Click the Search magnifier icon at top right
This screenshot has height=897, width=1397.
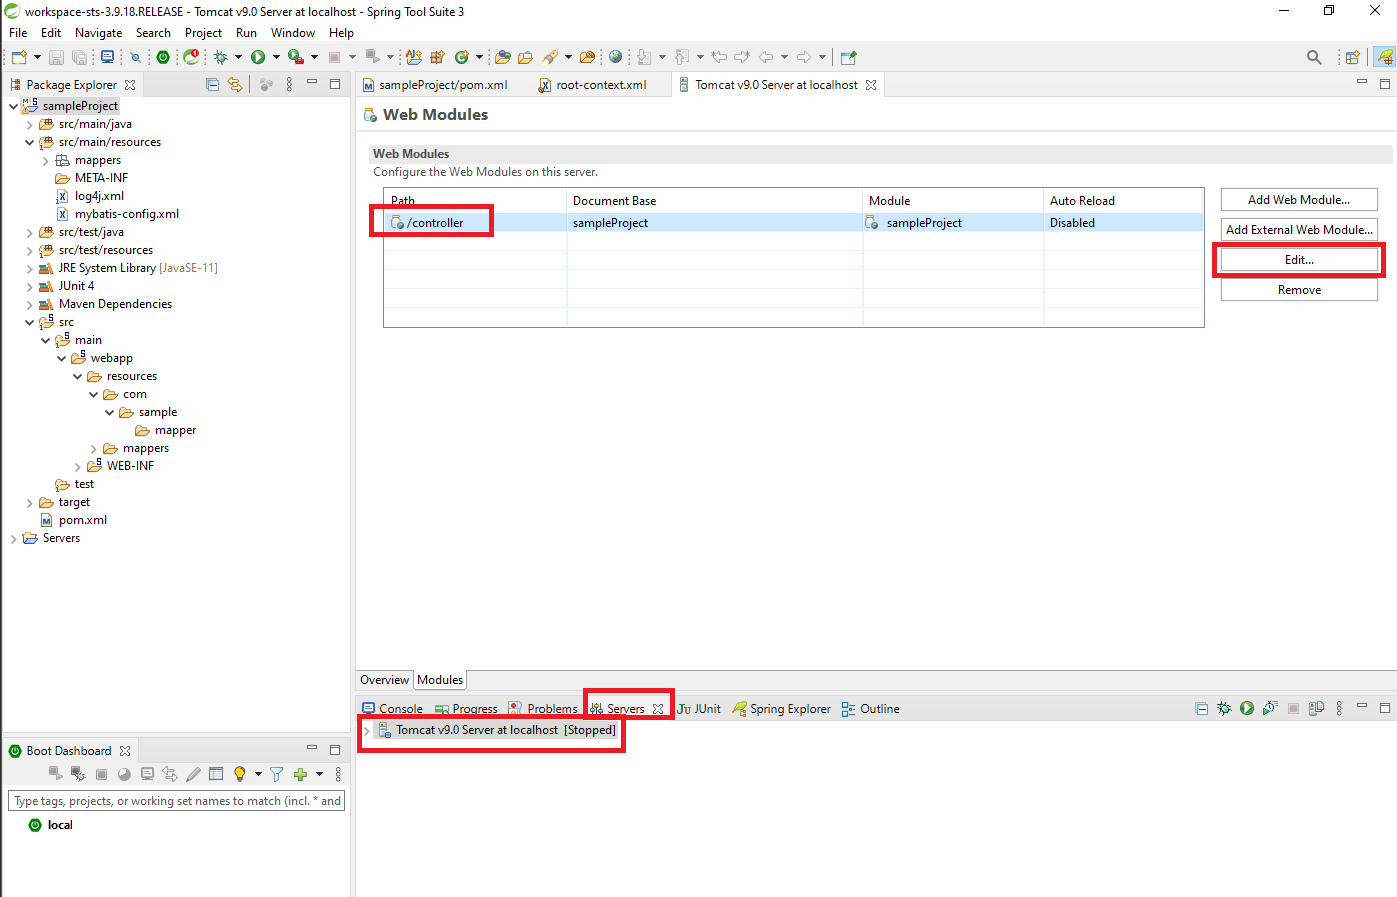click(x=1314, y=57)
